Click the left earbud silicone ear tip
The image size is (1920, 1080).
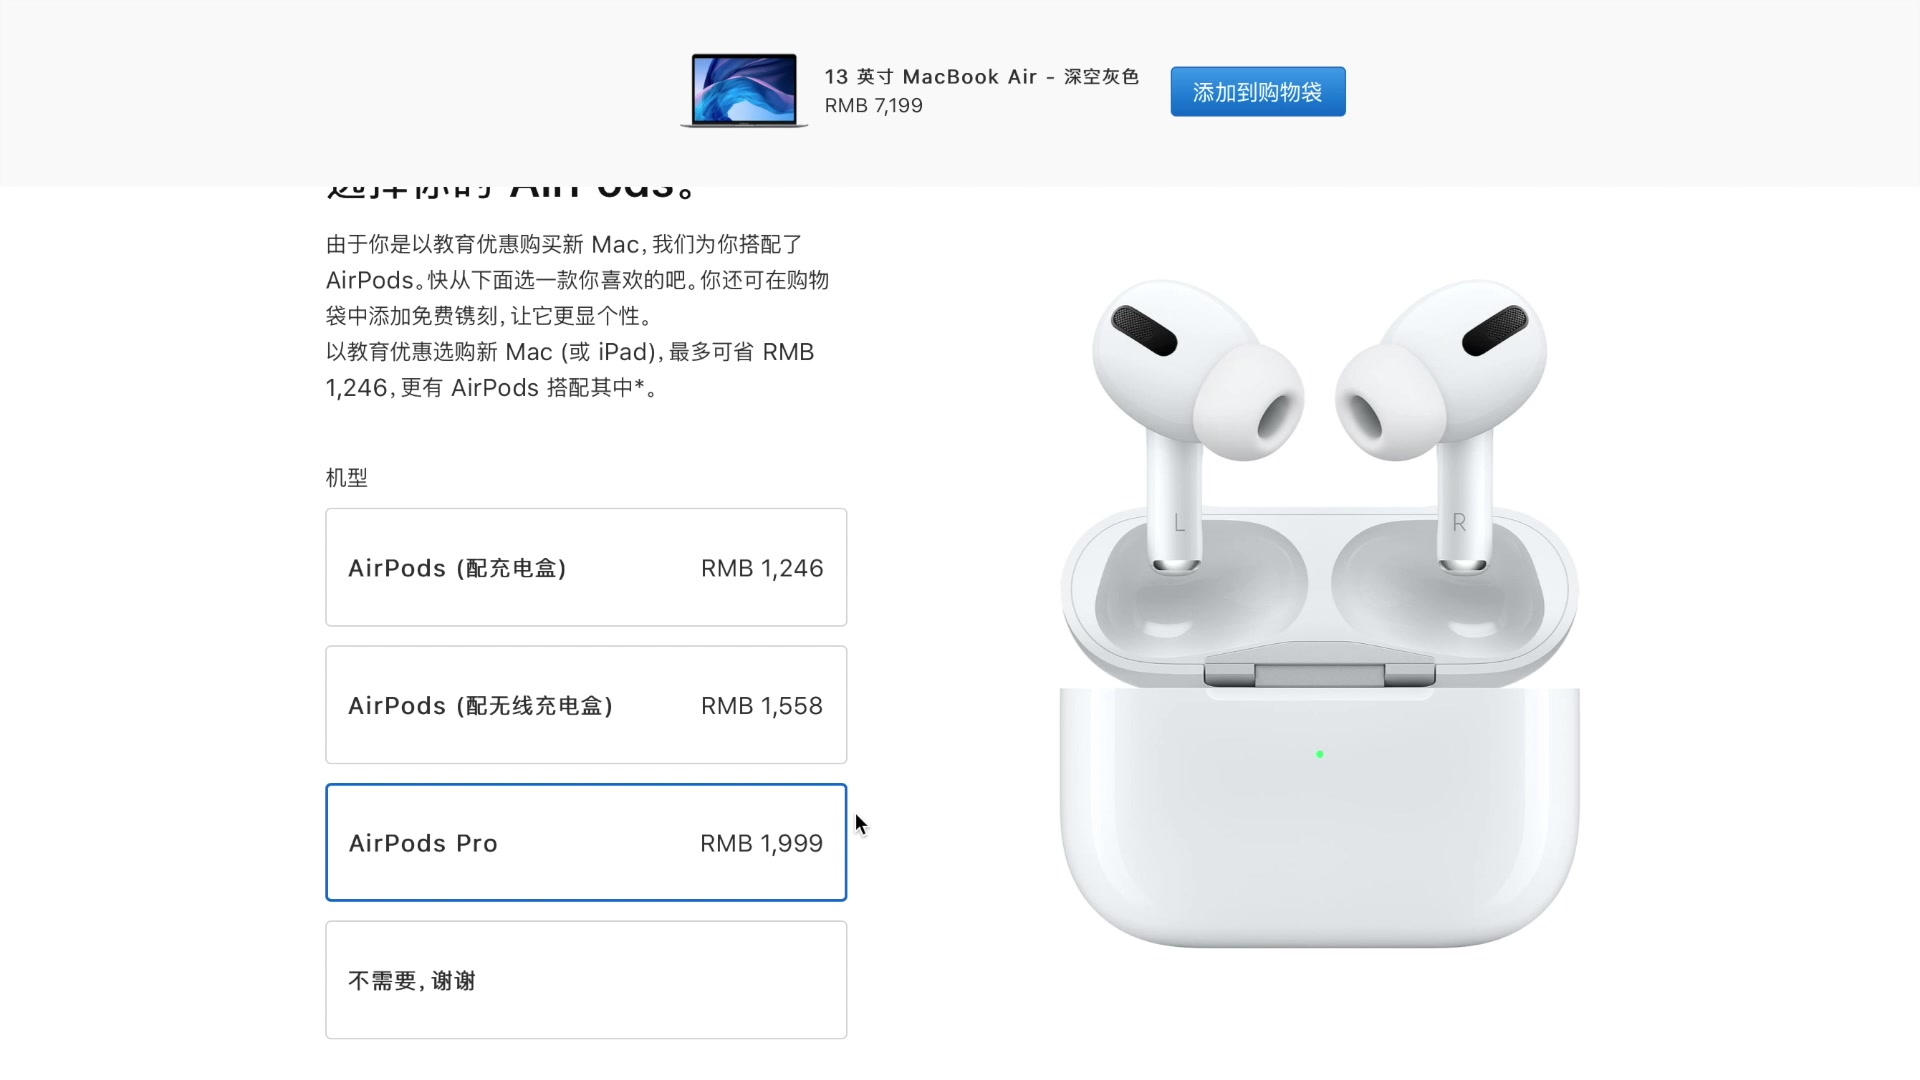(x=1250, y=402)
